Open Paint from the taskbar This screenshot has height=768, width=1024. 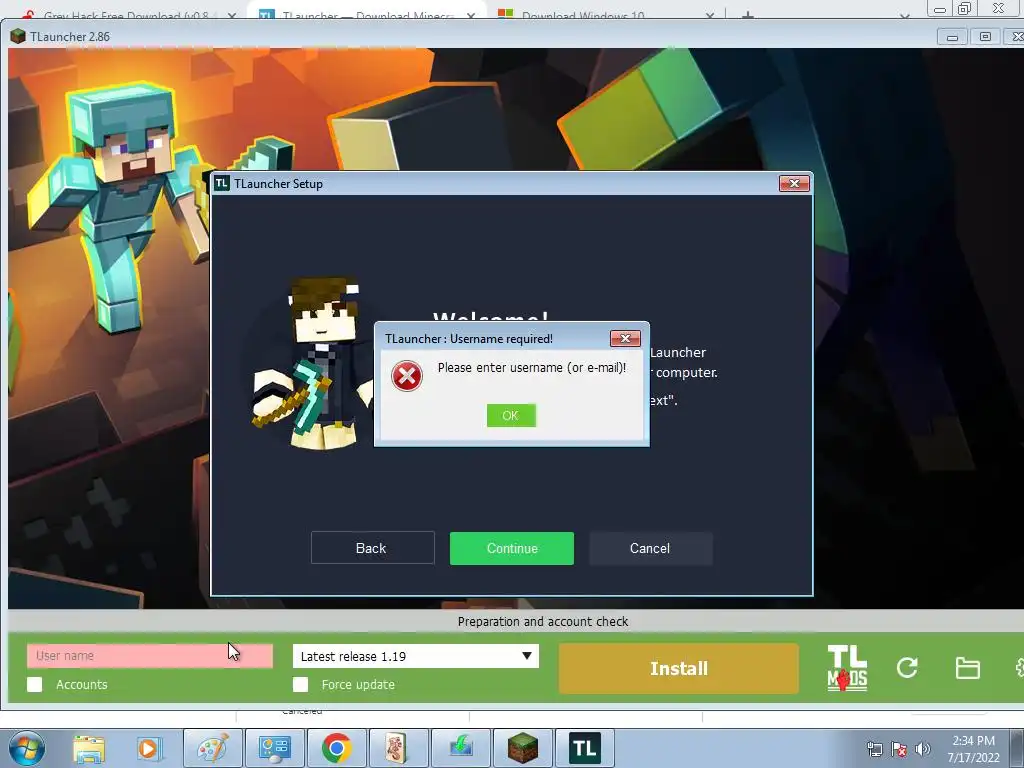click(x=212, y=748)
